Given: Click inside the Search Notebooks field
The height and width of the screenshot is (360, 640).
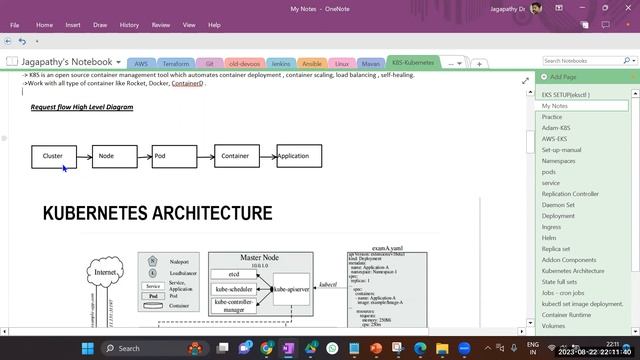Looking at the screenshot, I should 582,60.
